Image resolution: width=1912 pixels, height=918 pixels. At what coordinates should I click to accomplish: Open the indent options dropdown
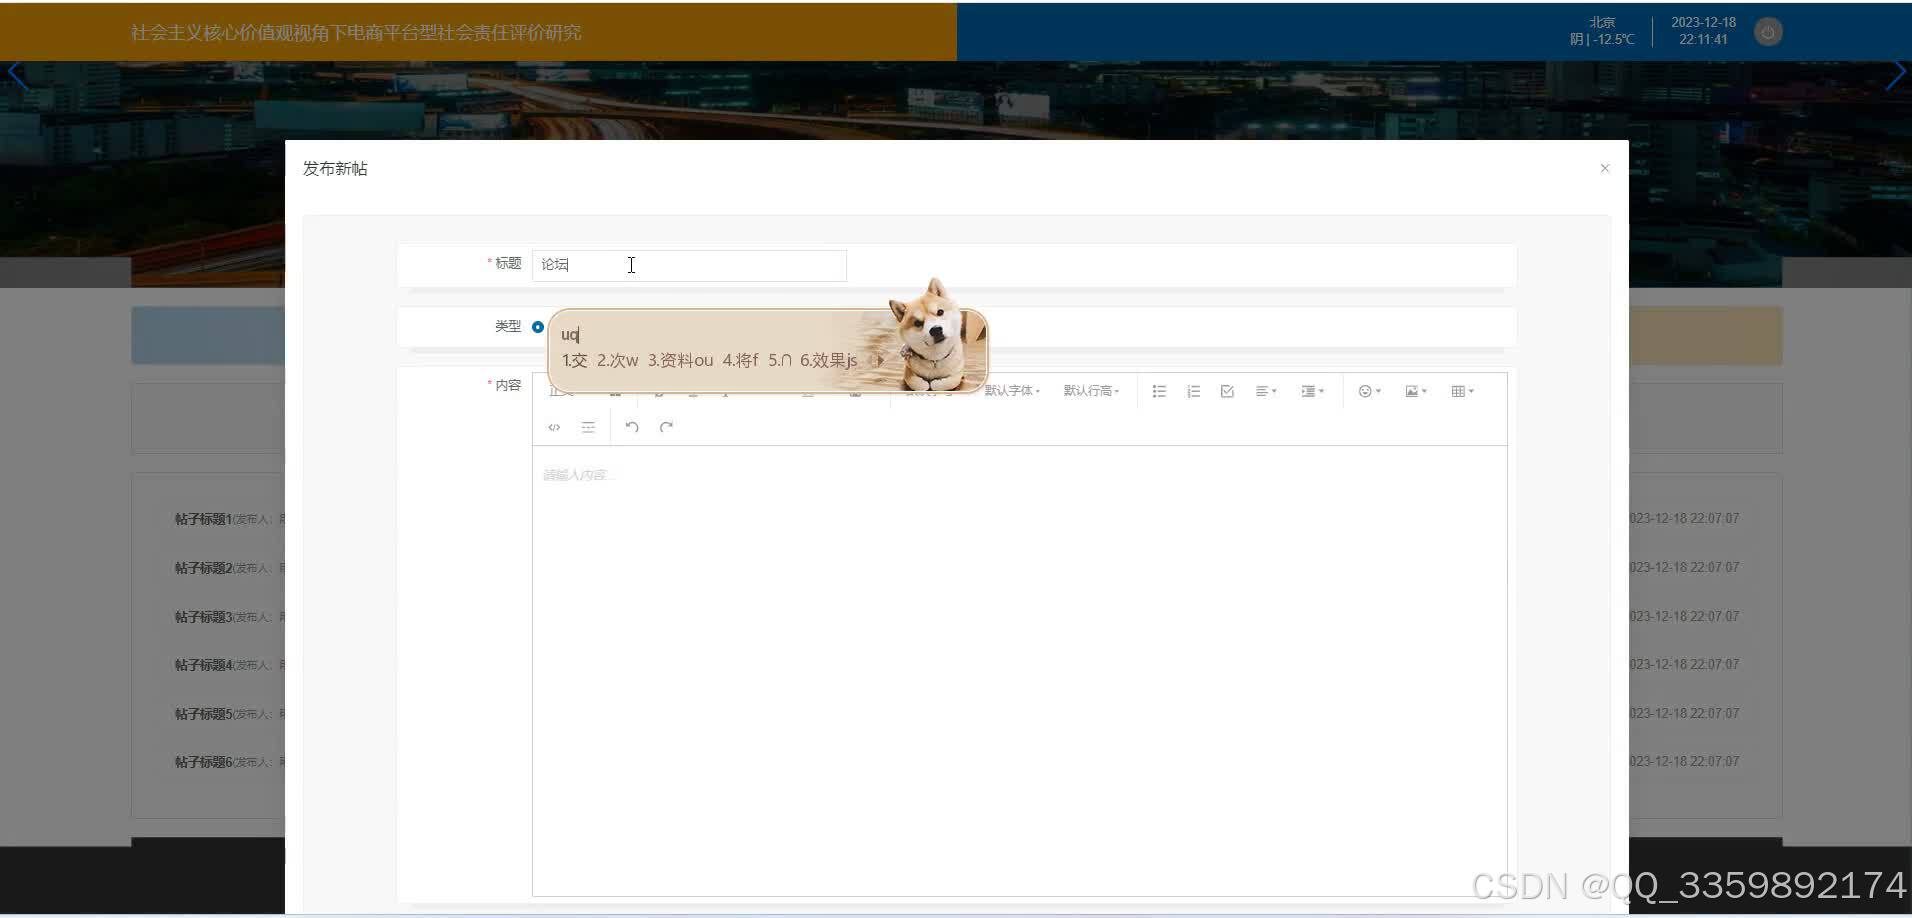(x=1312, y=391)
